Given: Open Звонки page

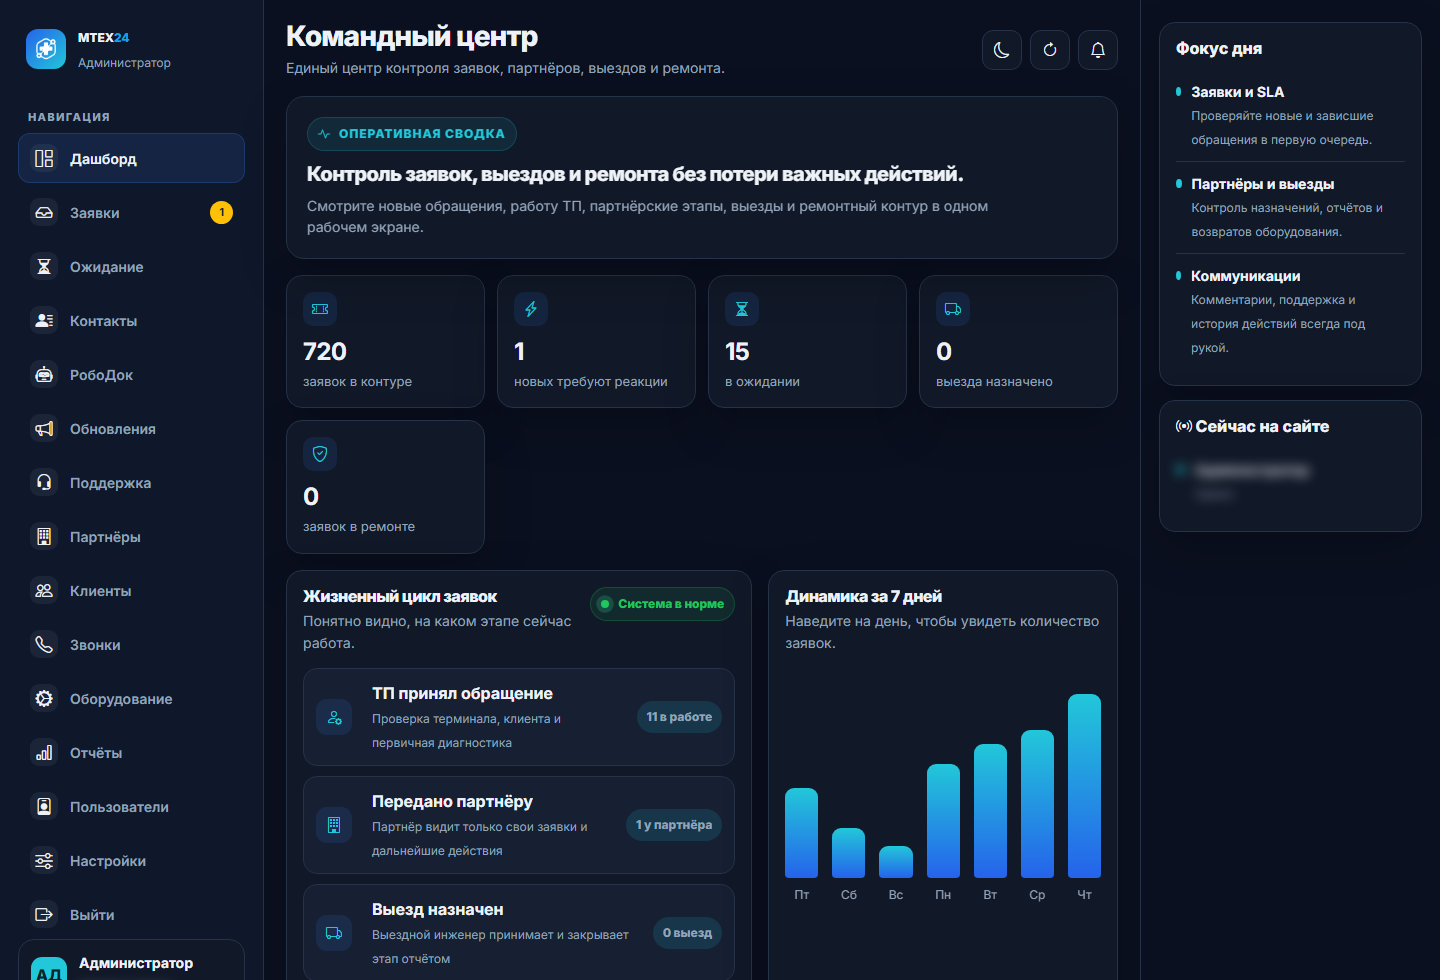Looking at the screenshot, I should click(131, 644).
